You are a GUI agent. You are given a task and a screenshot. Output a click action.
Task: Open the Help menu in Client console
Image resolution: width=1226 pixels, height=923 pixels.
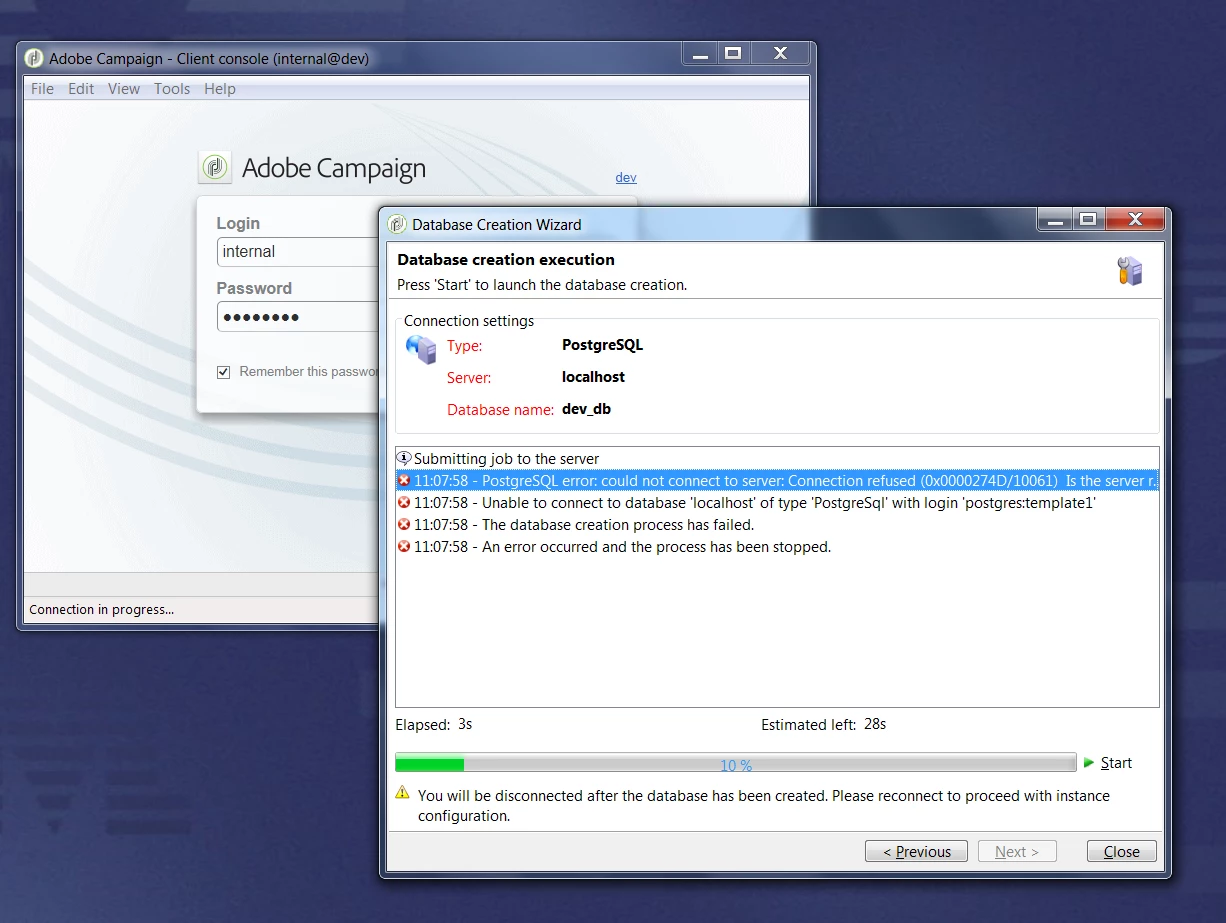point(220,89)
